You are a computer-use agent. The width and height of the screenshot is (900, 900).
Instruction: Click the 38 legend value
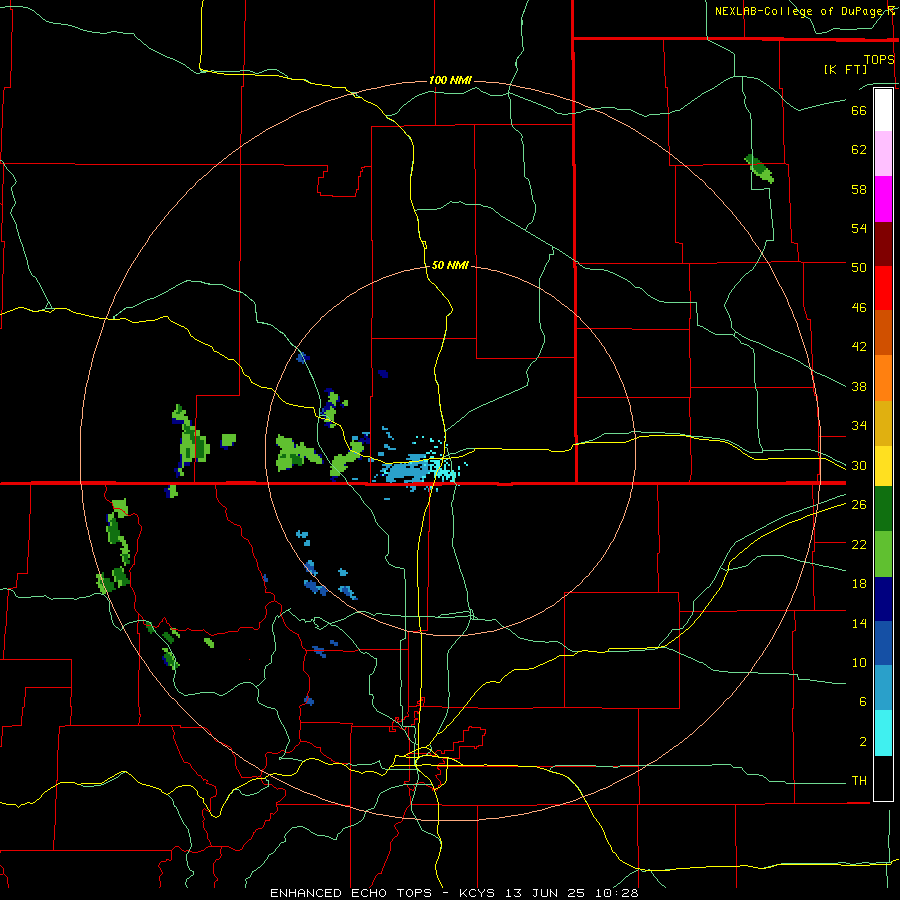859,386
